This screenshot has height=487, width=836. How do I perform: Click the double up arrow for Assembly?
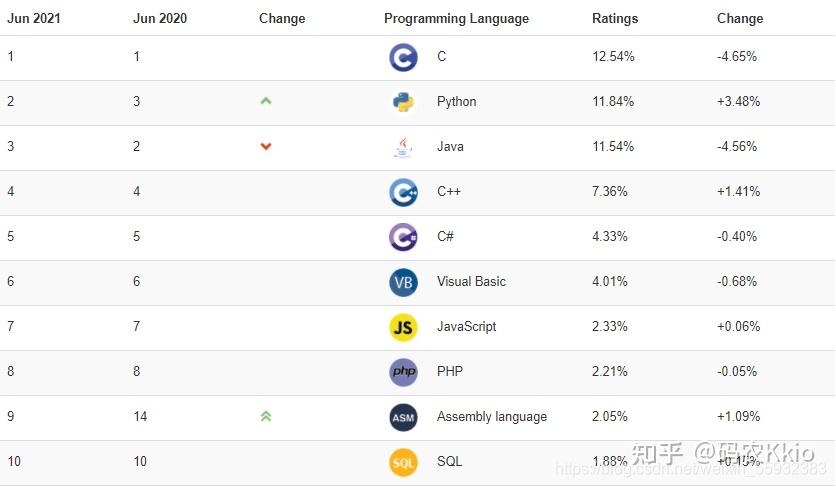click(266, 416)
